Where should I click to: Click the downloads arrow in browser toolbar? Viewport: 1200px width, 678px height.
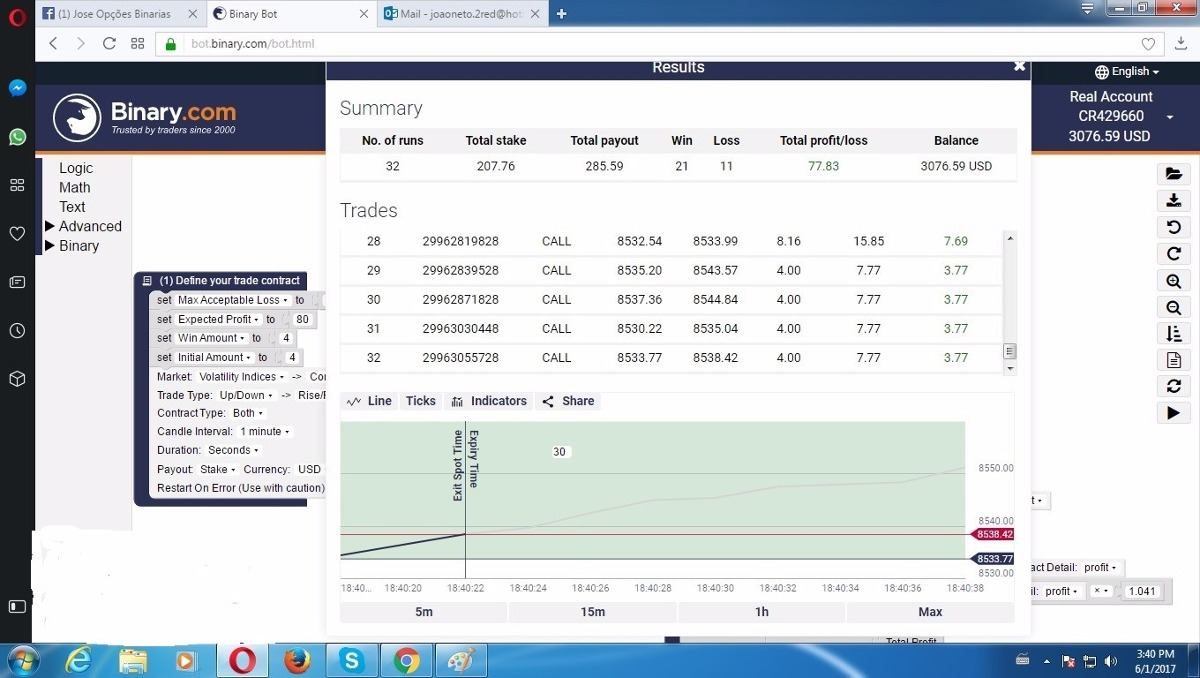pos(1181,44)
